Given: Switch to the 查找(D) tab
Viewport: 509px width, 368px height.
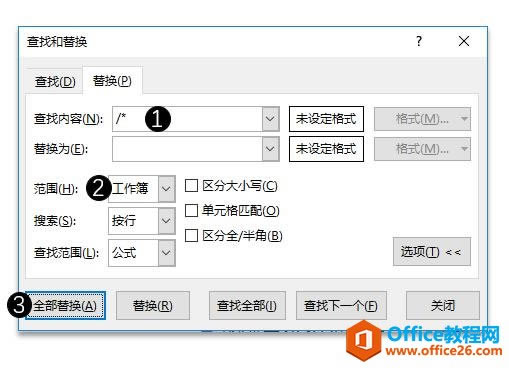Looking at the screenshot, I should coord(55,81).
